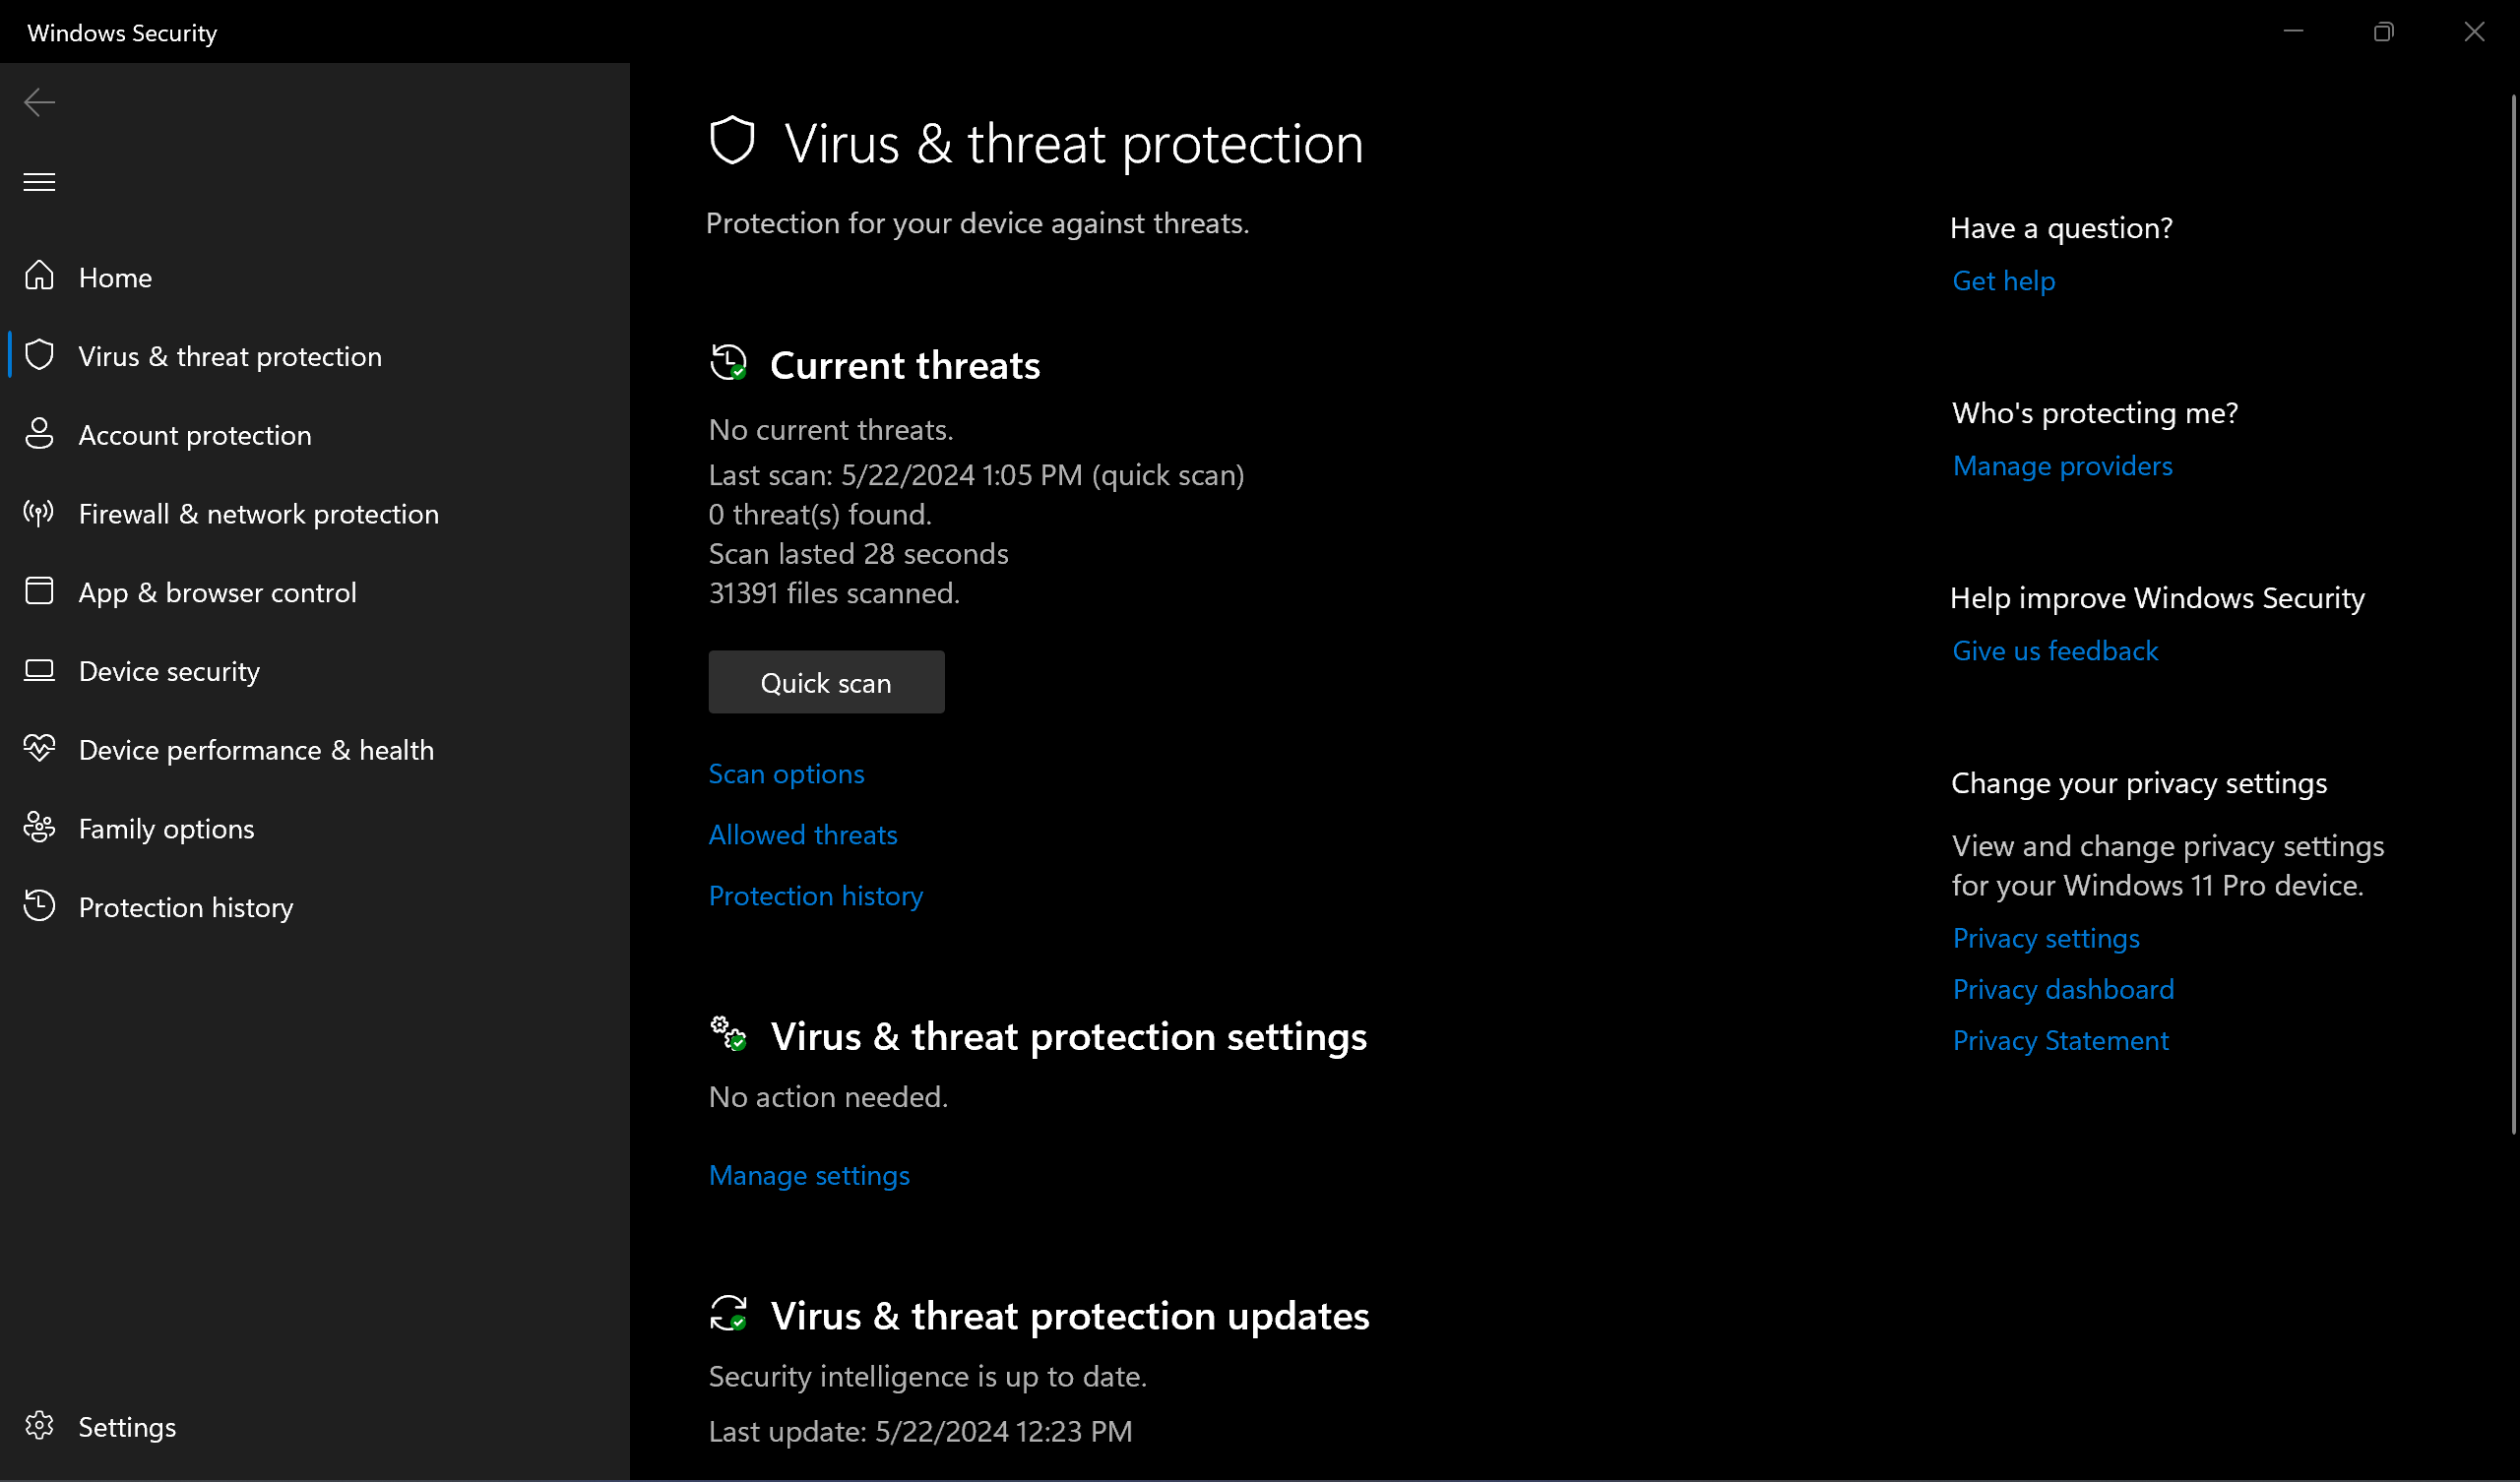Open Device performance & health
Screen dimensions: 2520x1482
pos(256,749)
